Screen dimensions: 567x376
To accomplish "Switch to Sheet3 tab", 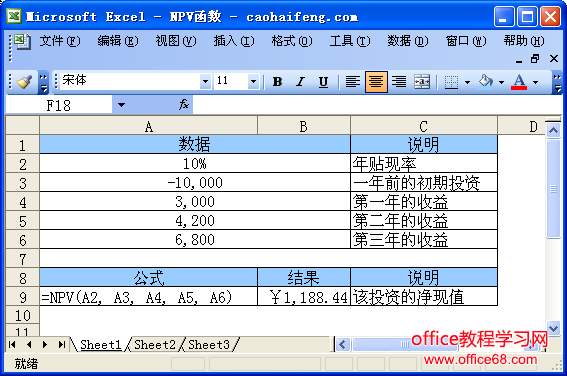I will pyautogui.click(x=209, y=345).
